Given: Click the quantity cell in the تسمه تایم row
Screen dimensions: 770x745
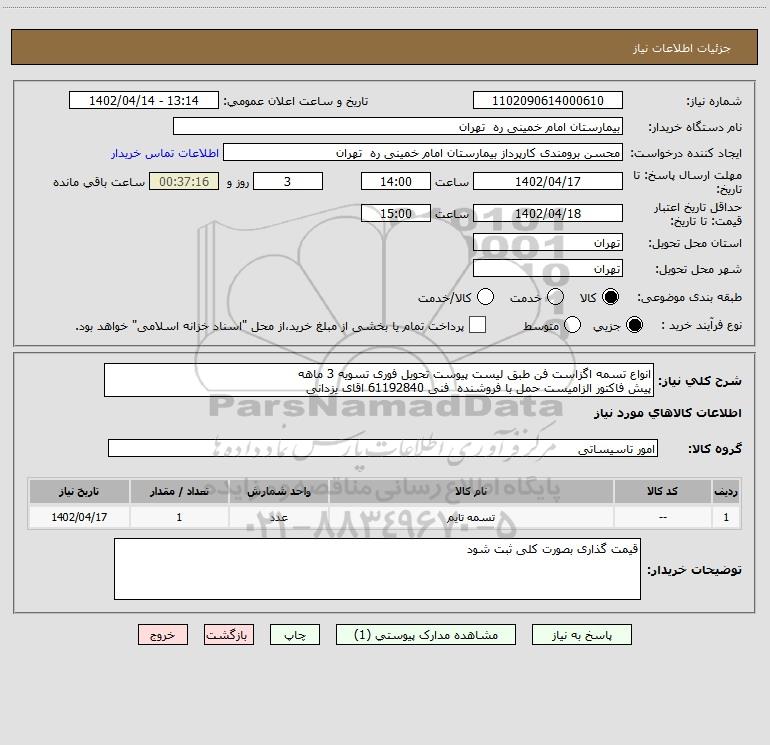Looking at the screenshot, I should 179,517.
